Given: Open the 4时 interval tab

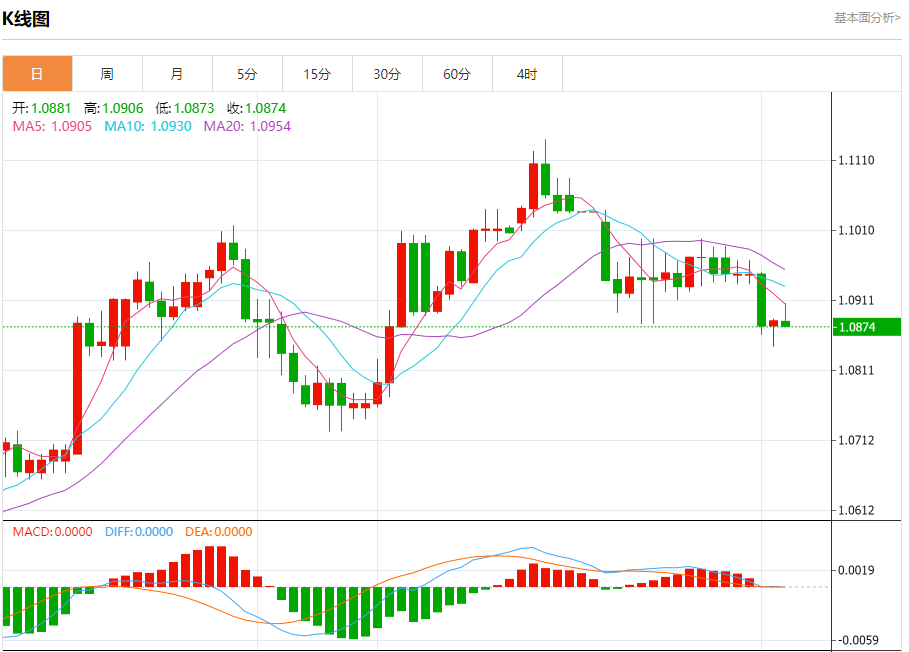Looking at the screenshot, I should (x=528, y=74).
